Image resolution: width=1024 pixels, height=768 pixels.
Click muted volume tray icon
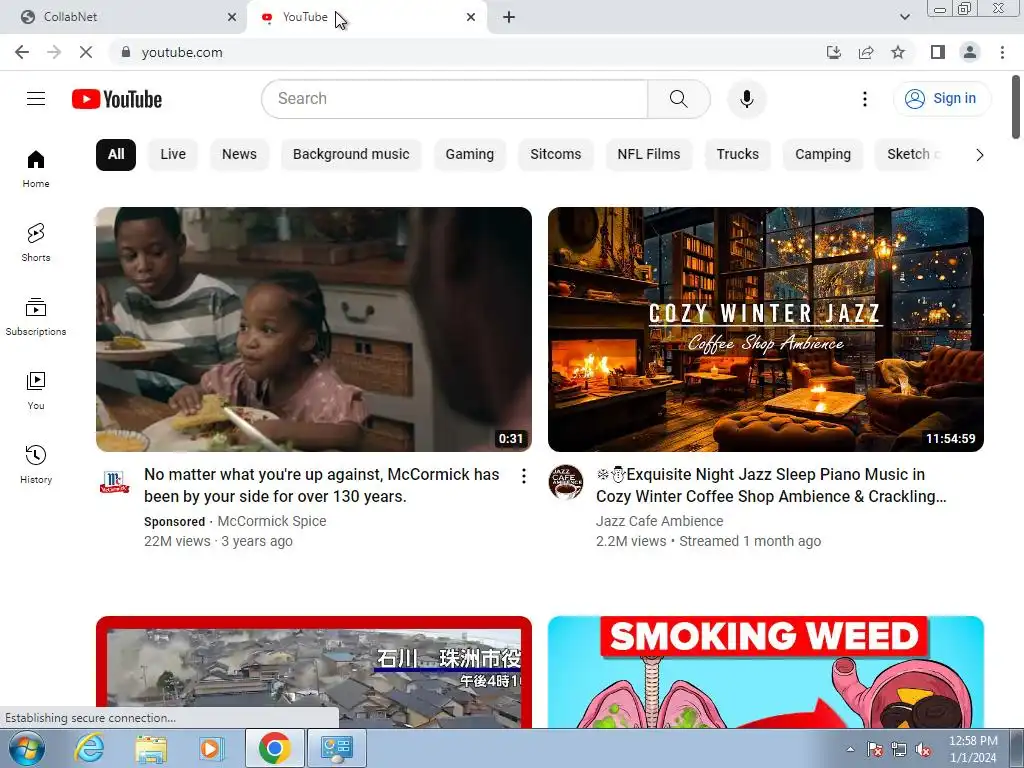(x=923, y=749)
